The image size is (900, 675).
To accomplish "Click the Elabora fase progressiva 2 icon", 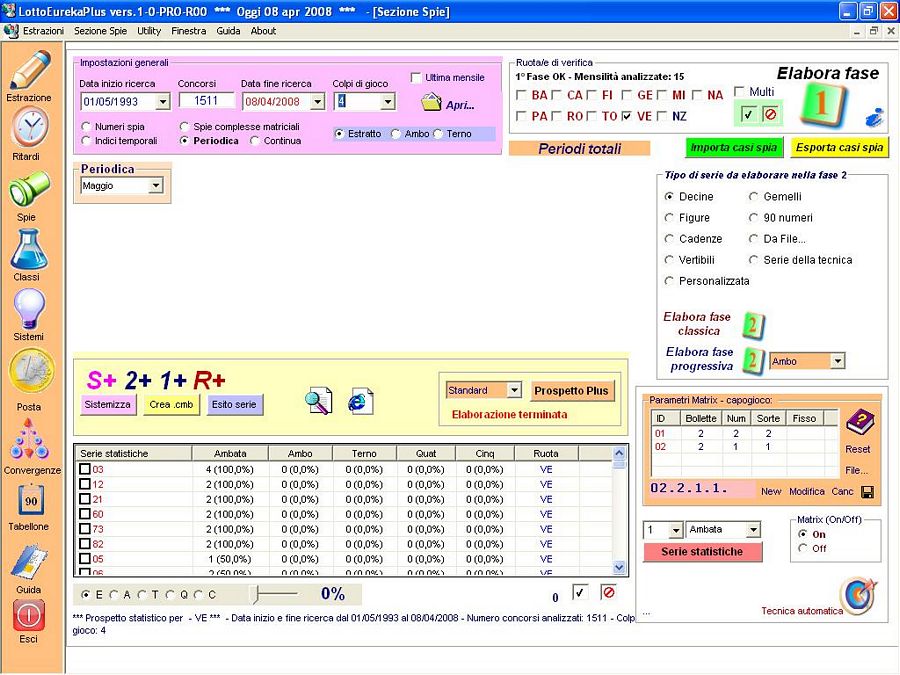I will pos(752,361).
